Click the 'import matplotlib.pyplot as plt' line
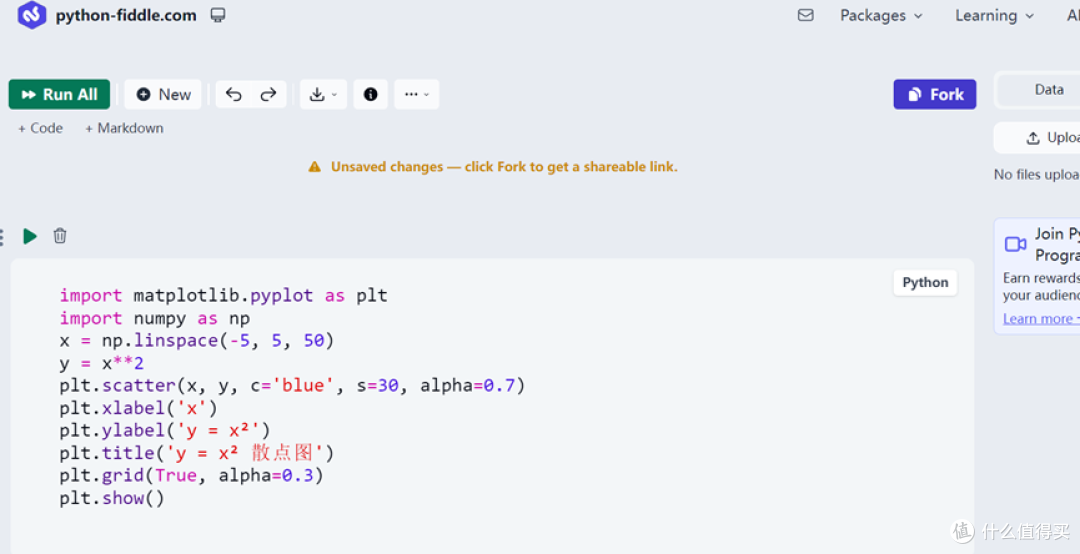Viewport: 1080px width, 554px height. coord(223,296)
